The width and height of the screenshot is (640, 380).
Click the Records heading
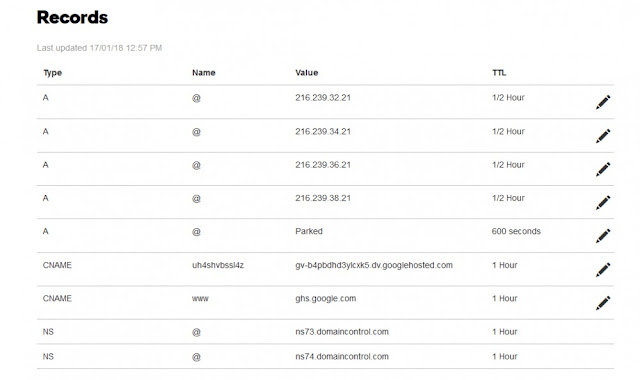[x=72, y=17]
